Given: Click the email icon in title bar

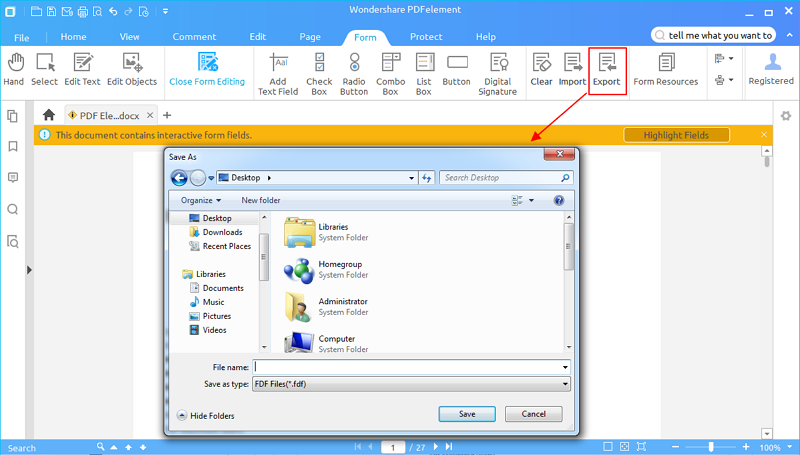Looking at the screenshot, I should 67,11.
